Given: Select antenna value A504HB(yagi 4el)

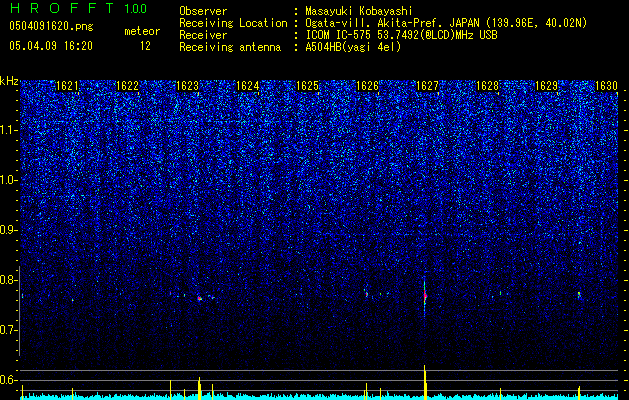Looking at the screenshot, I should coord(353,47).
